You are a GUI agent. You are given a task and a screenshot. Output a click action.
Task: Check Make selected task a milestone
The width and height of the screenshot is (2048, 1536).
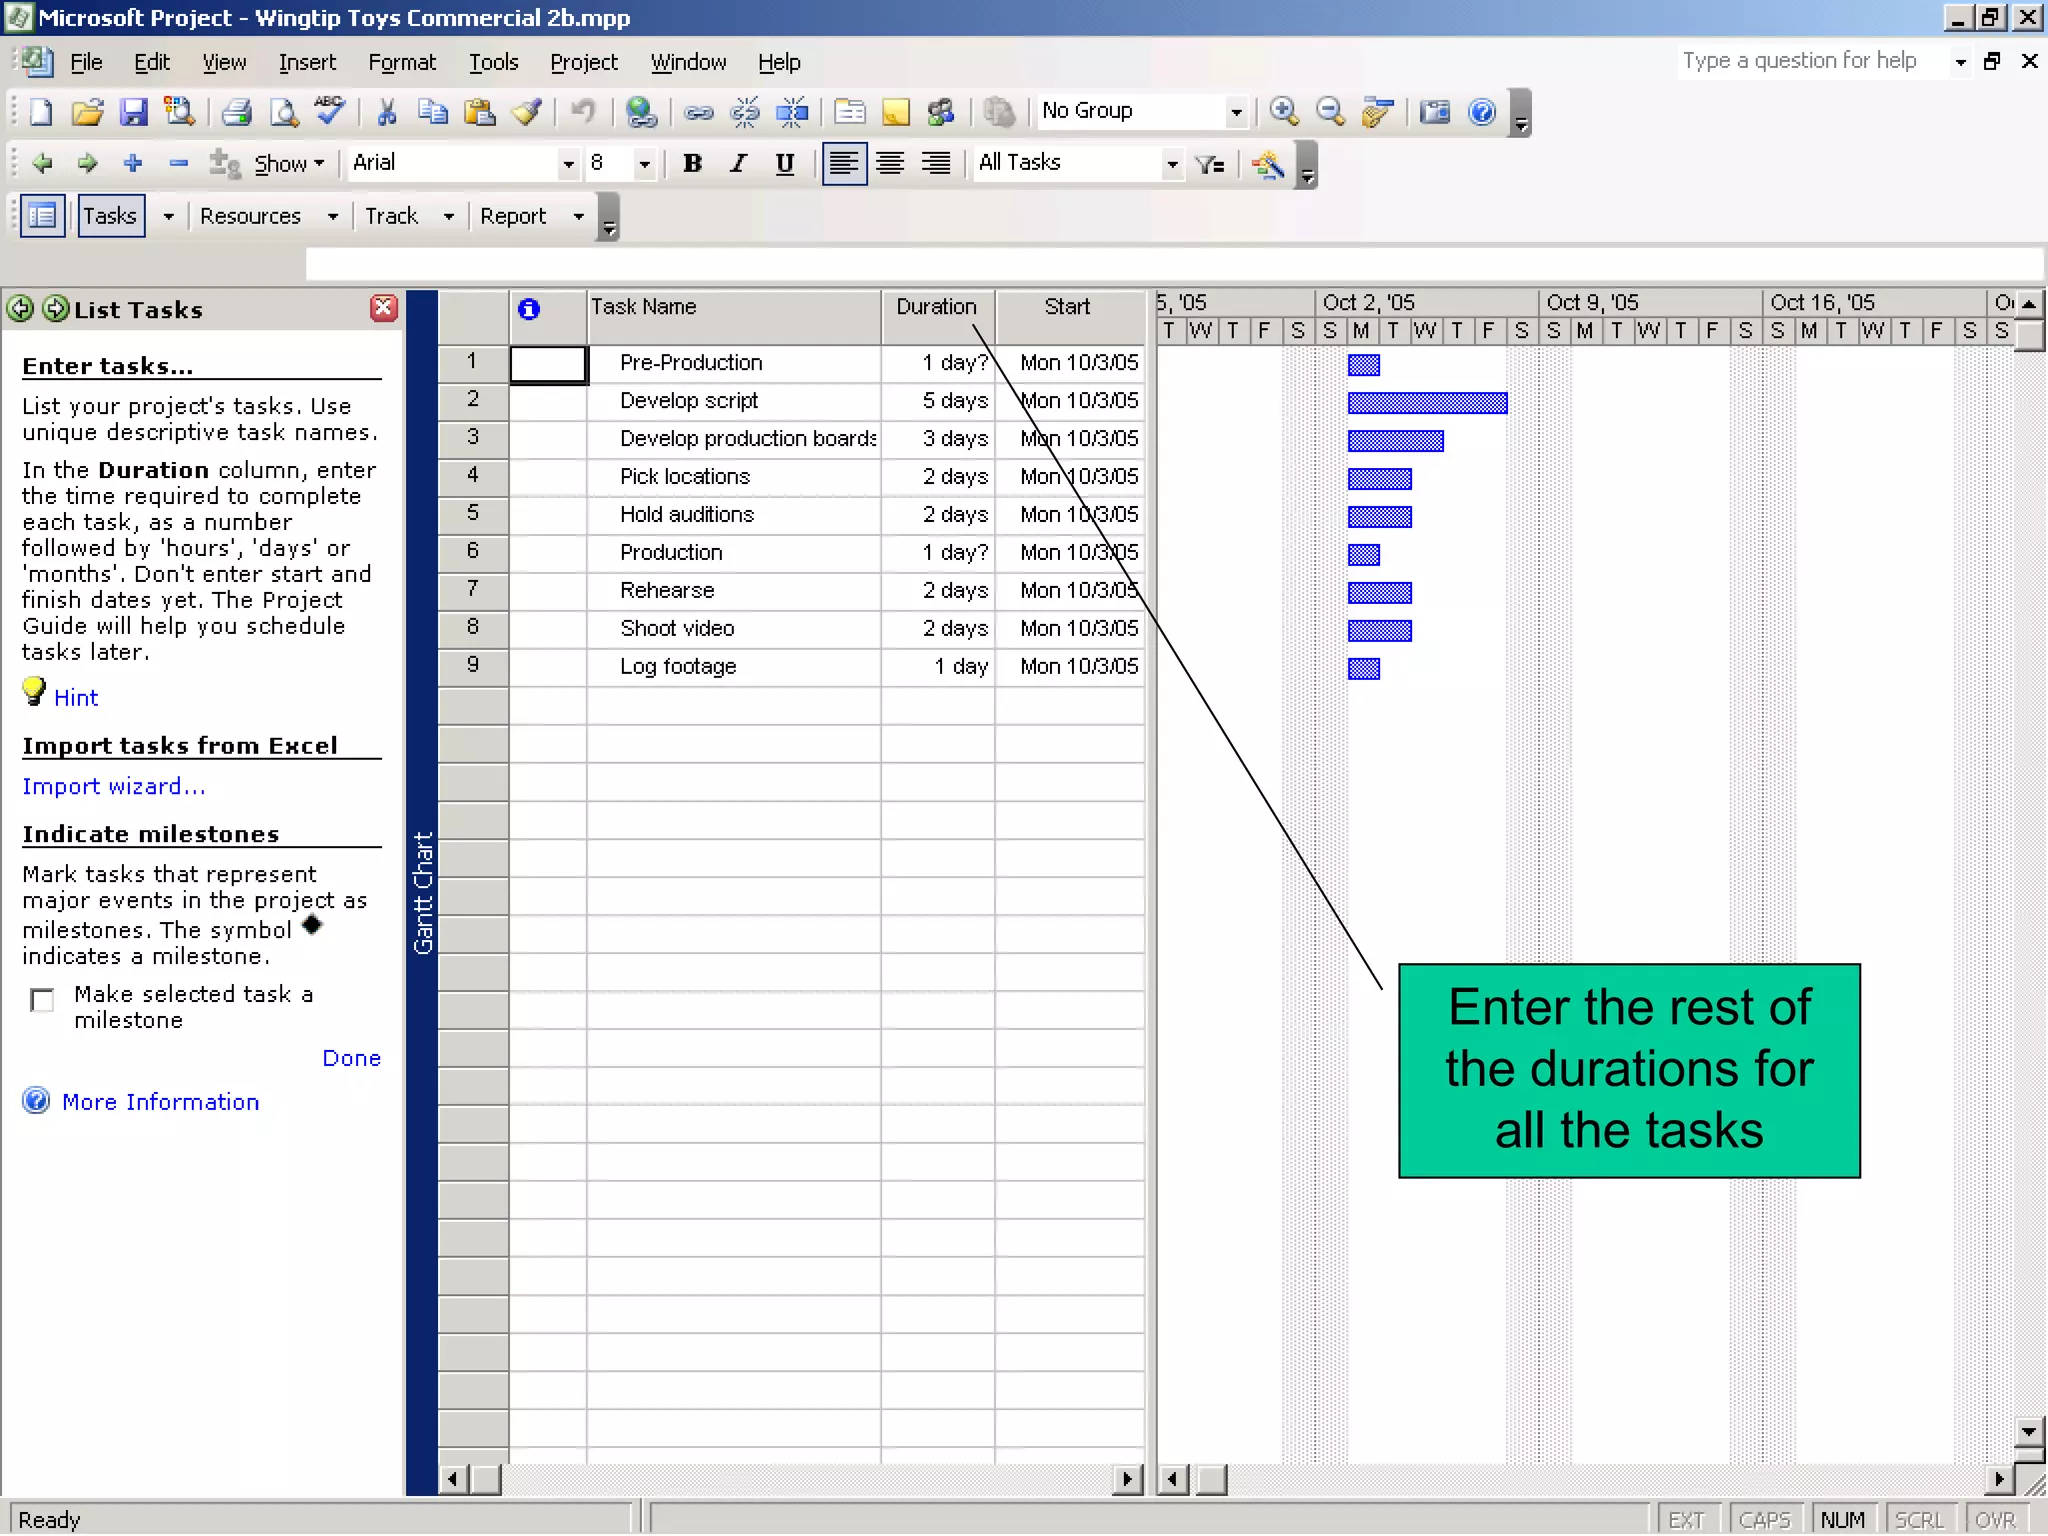coord(42,1000)
